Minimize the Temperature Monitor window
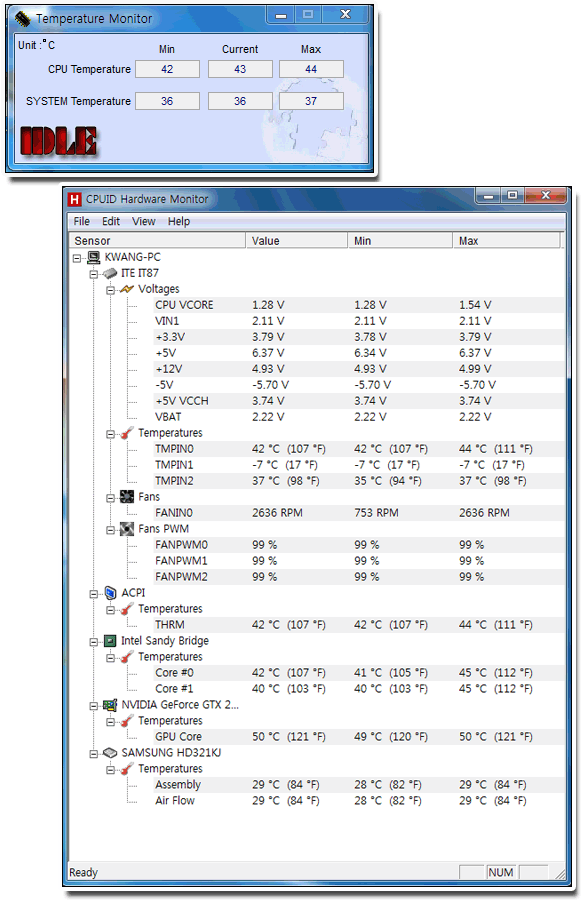The image size is (582, 900). tap(281, 15)
